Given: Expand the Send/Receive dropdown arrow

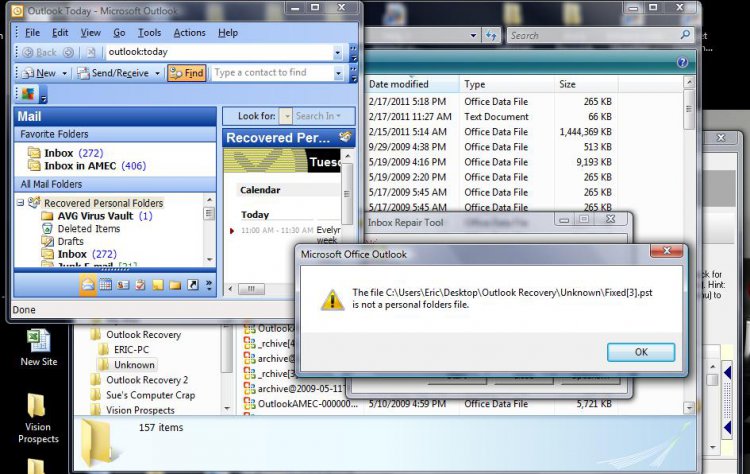Looking at the screenshot, I should [157, 73].
